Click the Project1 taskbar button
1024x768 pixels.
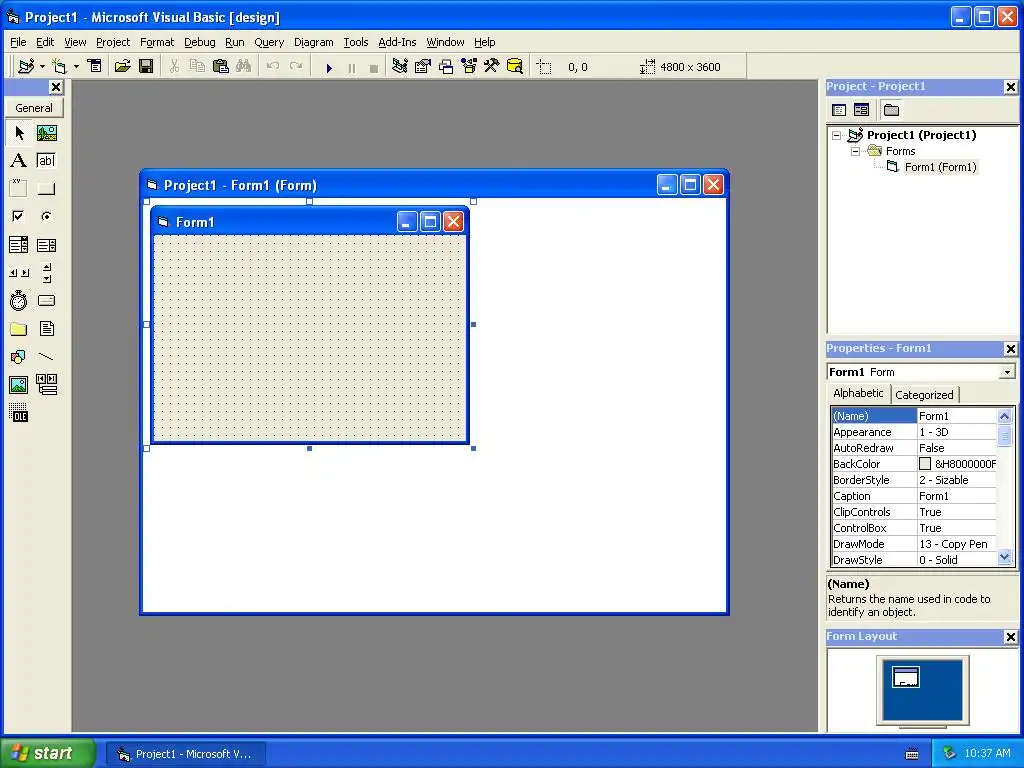[x=185, y=754]
